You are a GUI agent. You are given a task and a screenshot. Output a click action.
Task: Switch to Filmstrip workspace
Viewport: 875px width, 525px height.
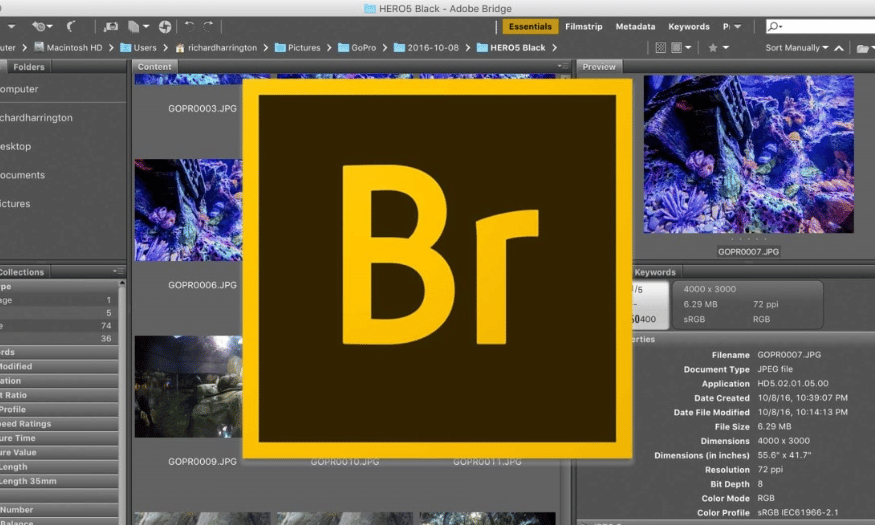(583, 26)
